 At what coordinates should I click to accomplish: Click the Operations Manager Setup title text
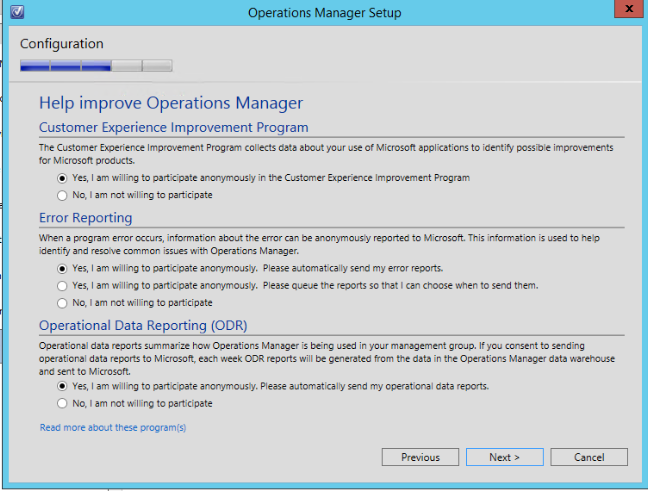tap(323, 12)
